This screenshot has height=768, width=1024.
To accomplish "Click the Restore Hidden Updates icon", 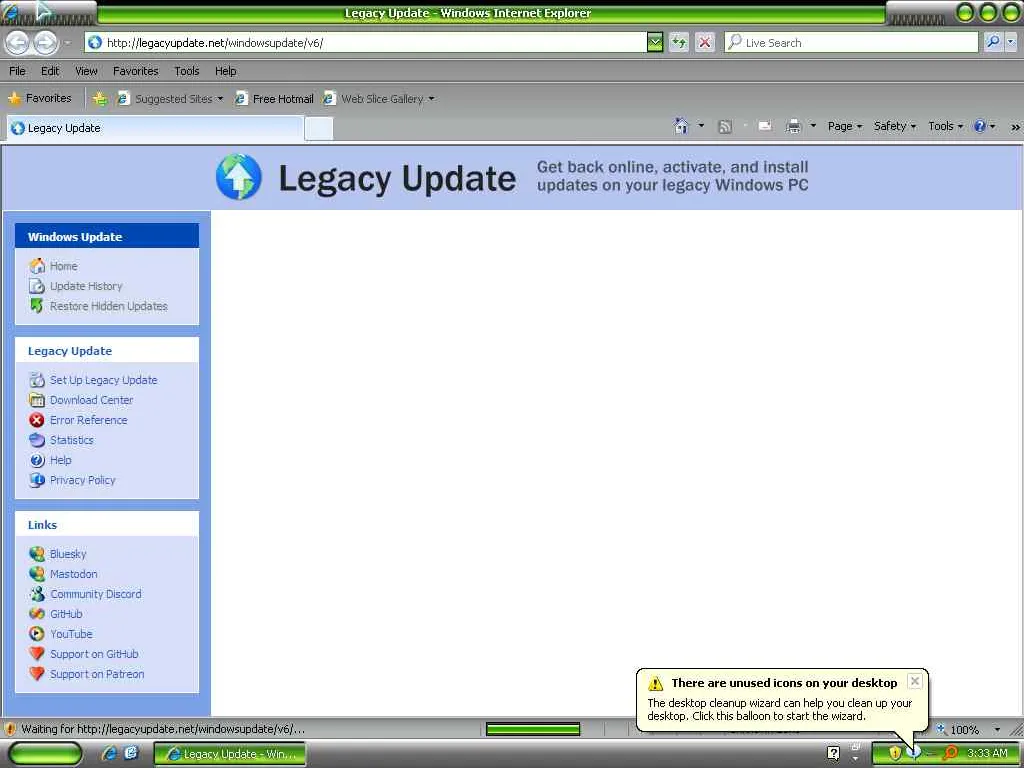I will click(37, 306).
